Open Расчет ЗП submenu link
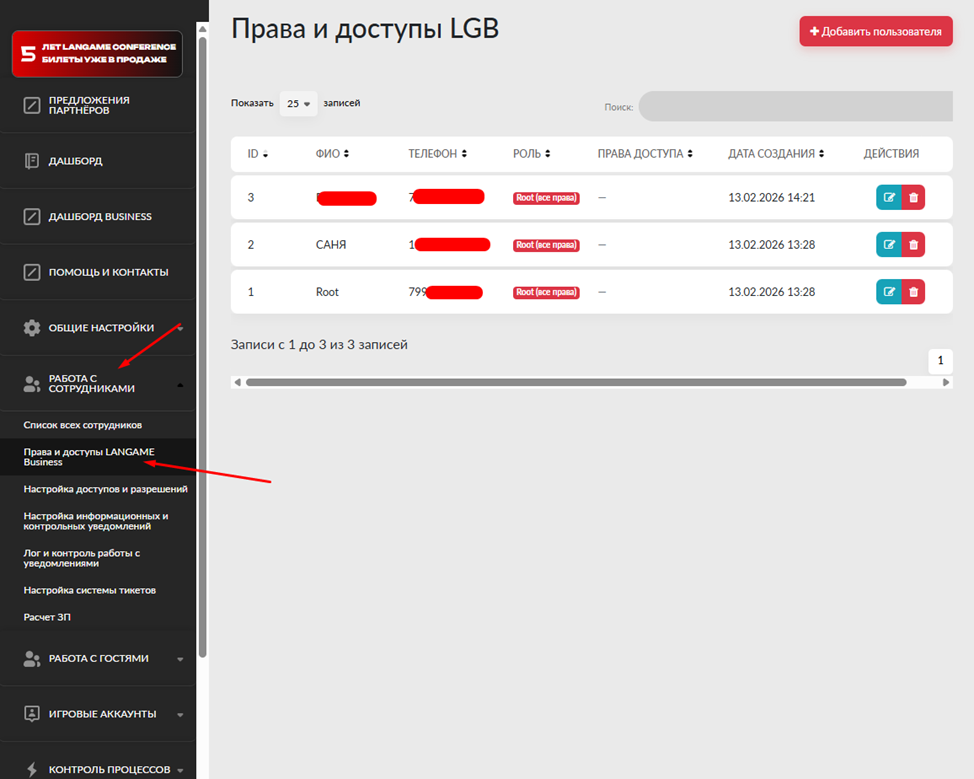The height and width of the screenshot is (779, 974). (47, 617)
